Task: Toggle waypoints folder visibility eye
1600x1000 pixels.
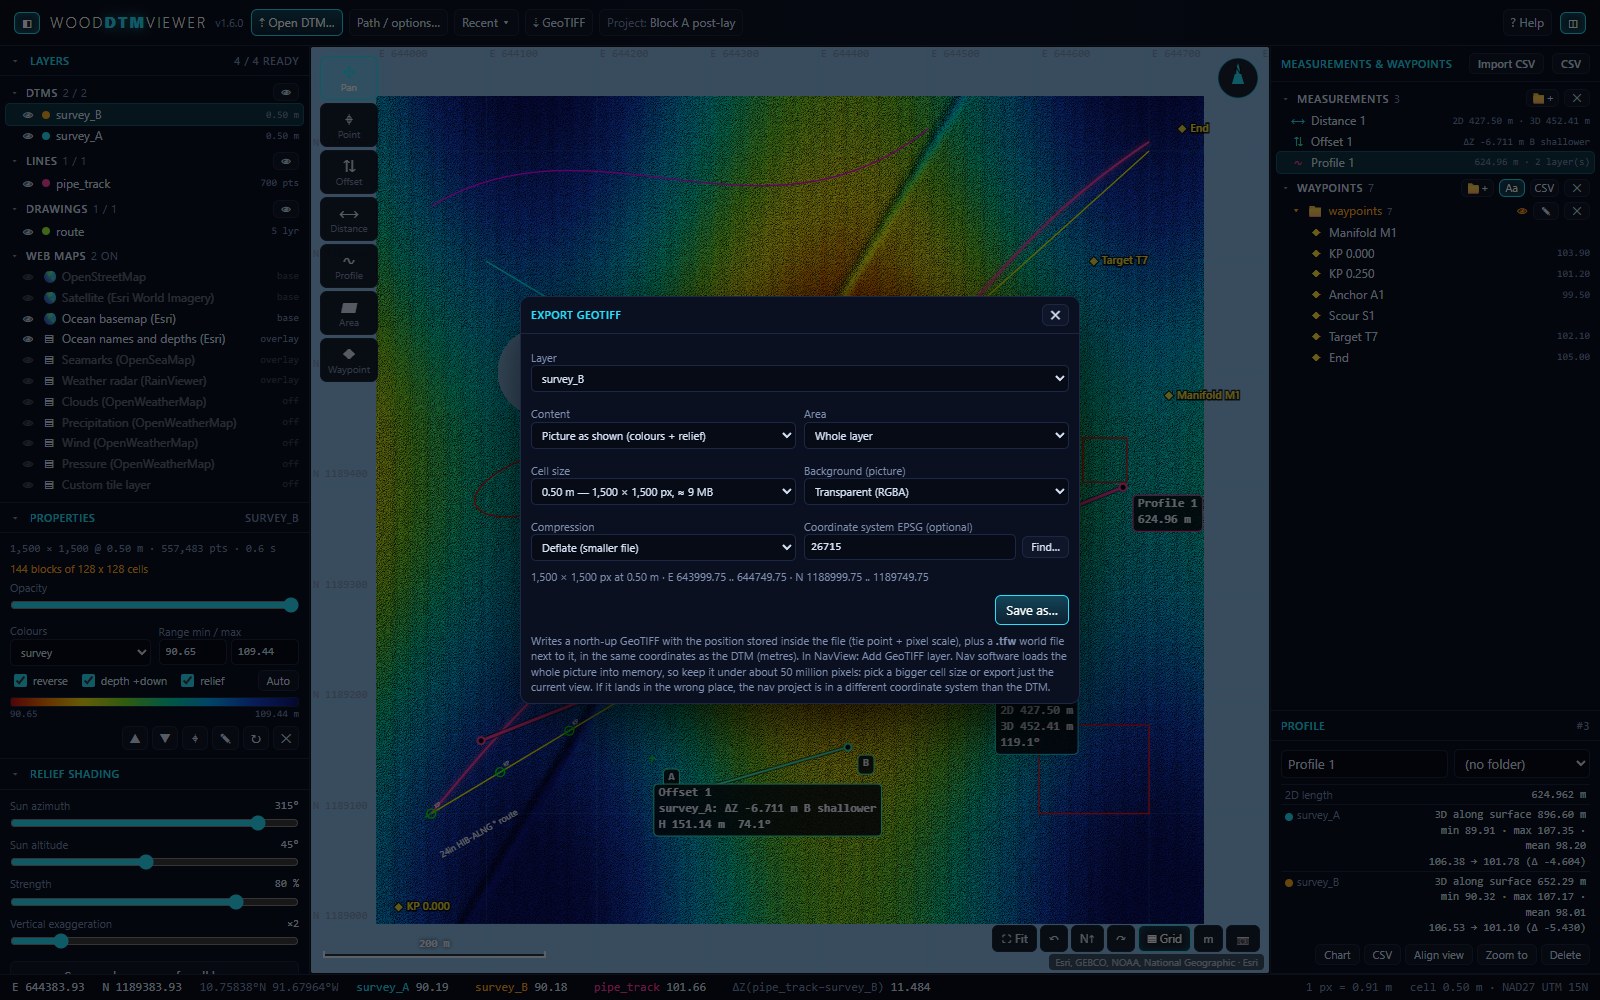Action: pyautogui.click(x=1522, y=211)
